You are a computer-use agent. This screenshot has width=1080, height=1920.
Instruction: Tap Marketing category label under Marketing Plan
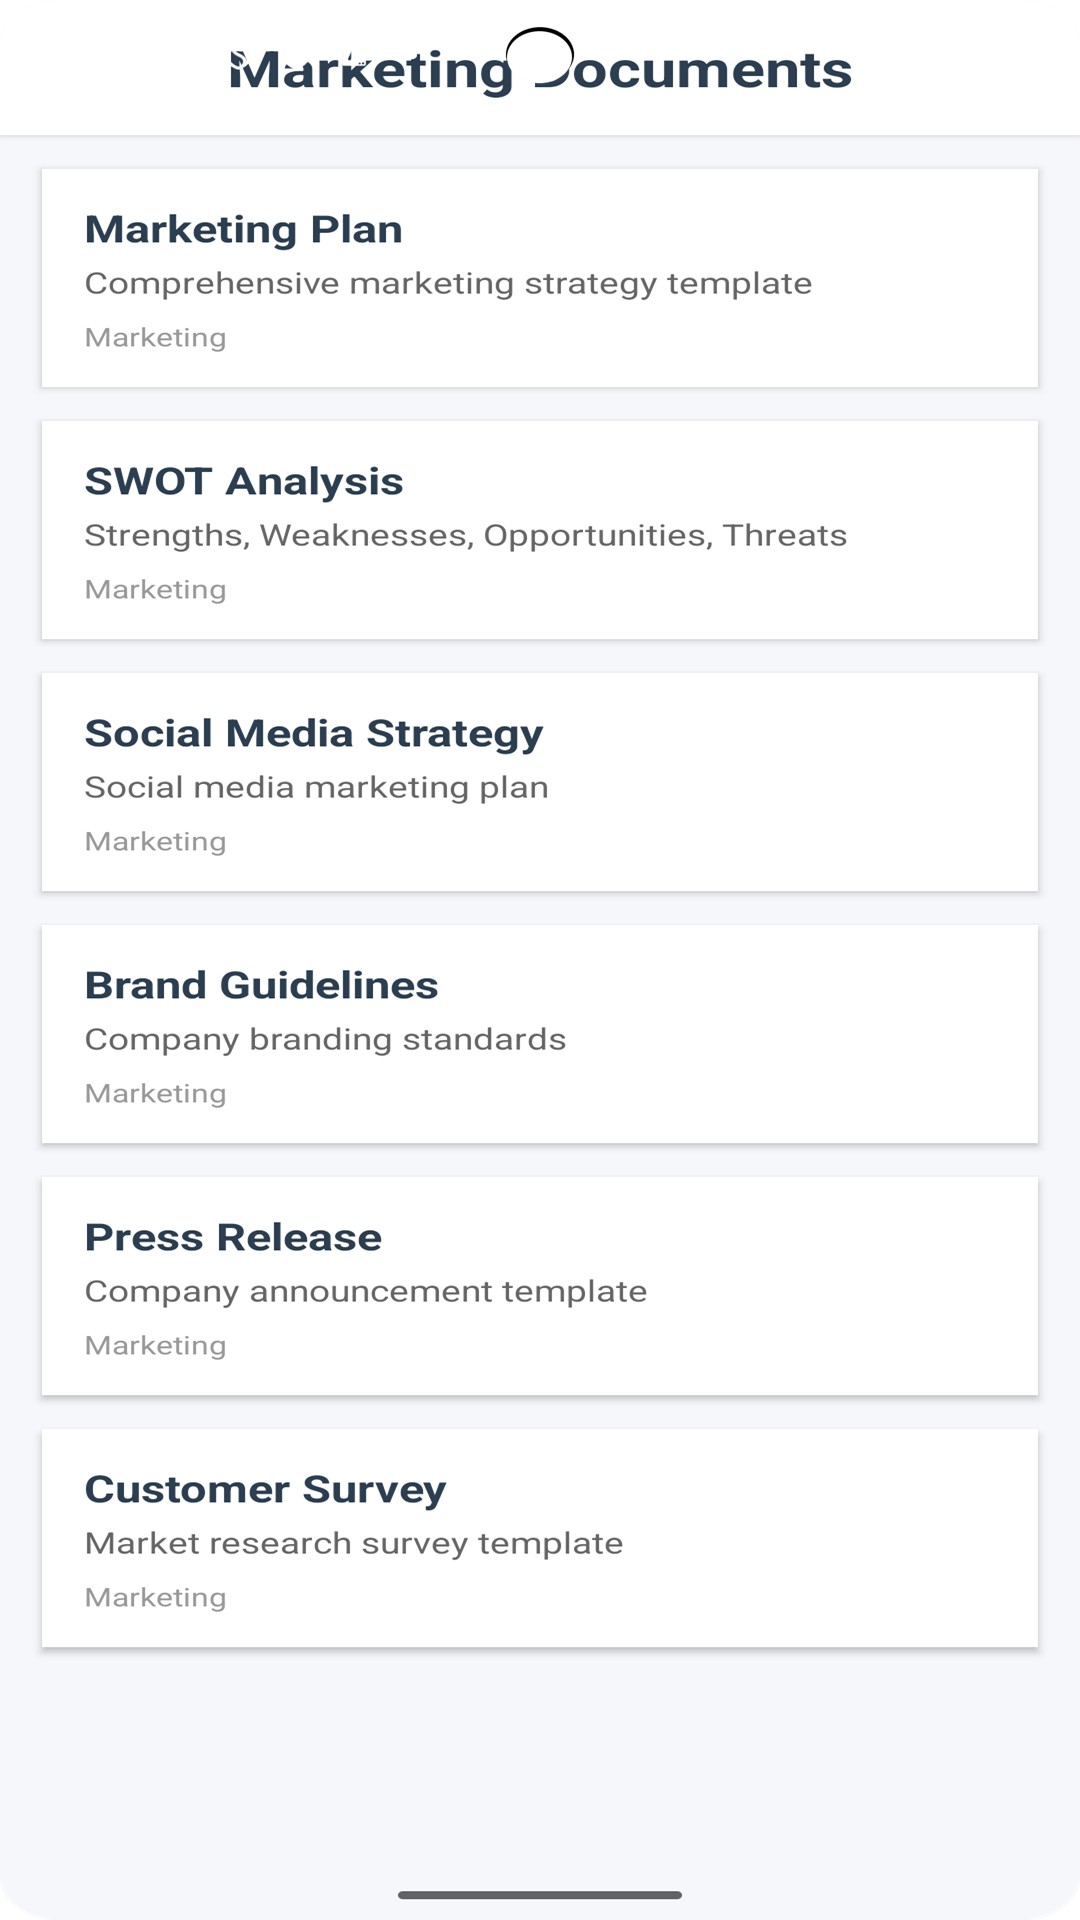click(x=156, y=338)
